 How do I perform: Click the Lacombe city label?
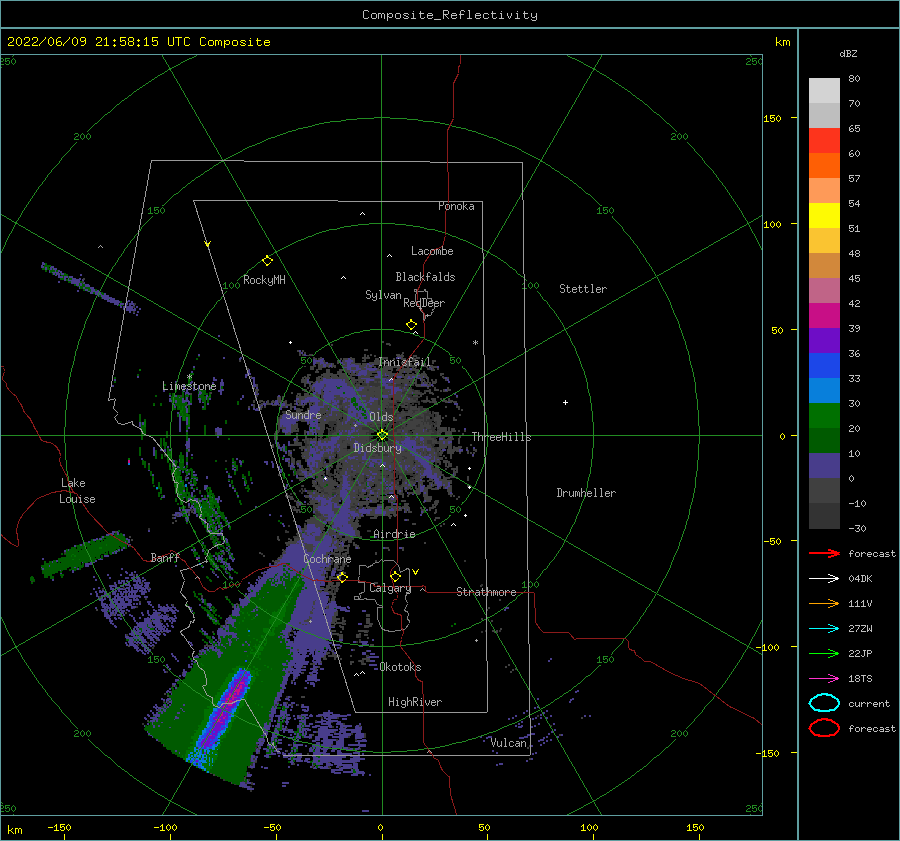[x=432, y=251]
